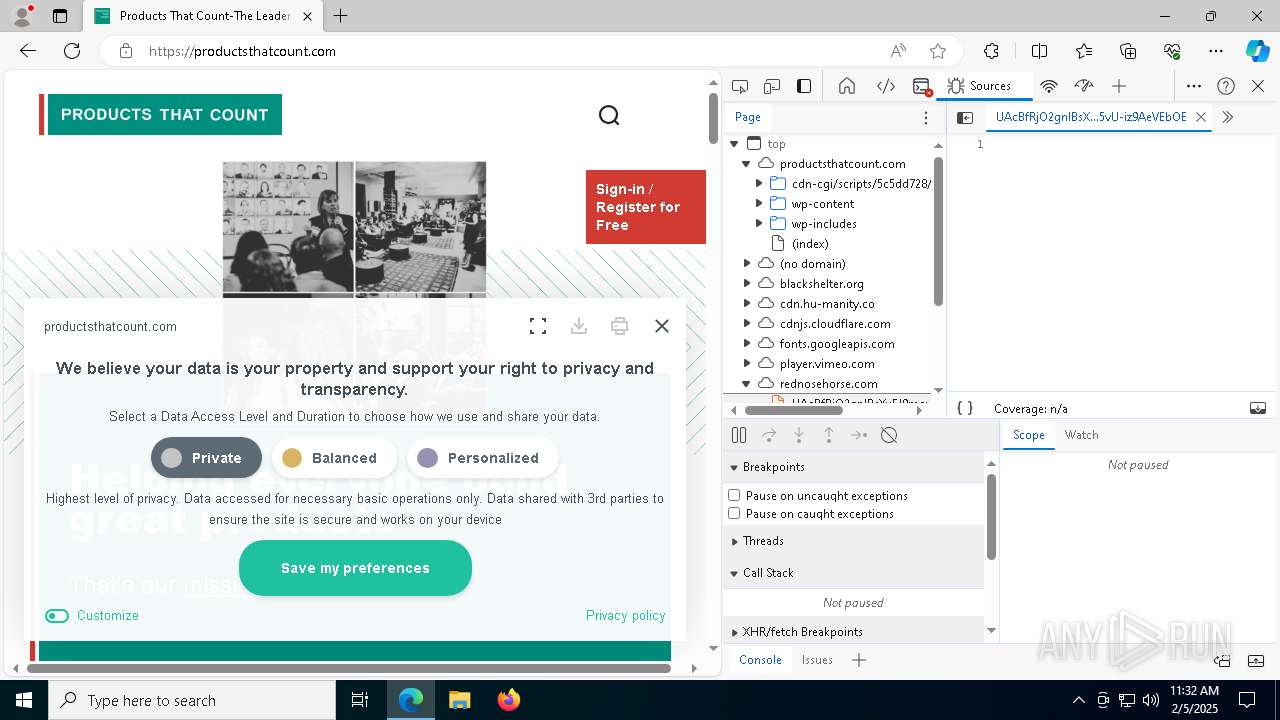Select the Personalized data access level
The height and width of the screenshot is (720, 1280).
coord(482,458)
